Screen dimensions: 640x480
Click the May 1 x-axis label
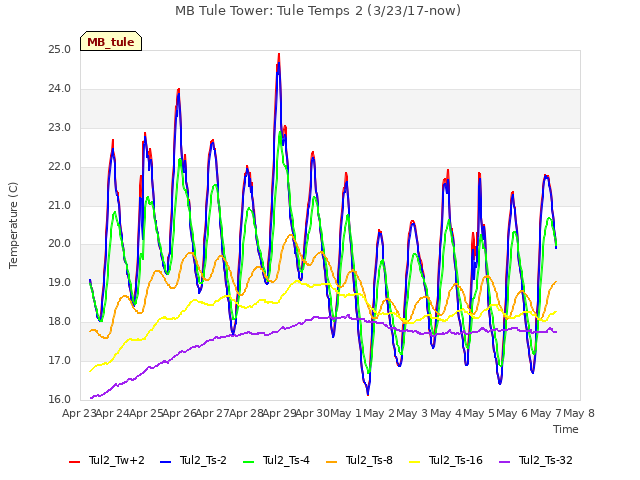pos(346,413)
